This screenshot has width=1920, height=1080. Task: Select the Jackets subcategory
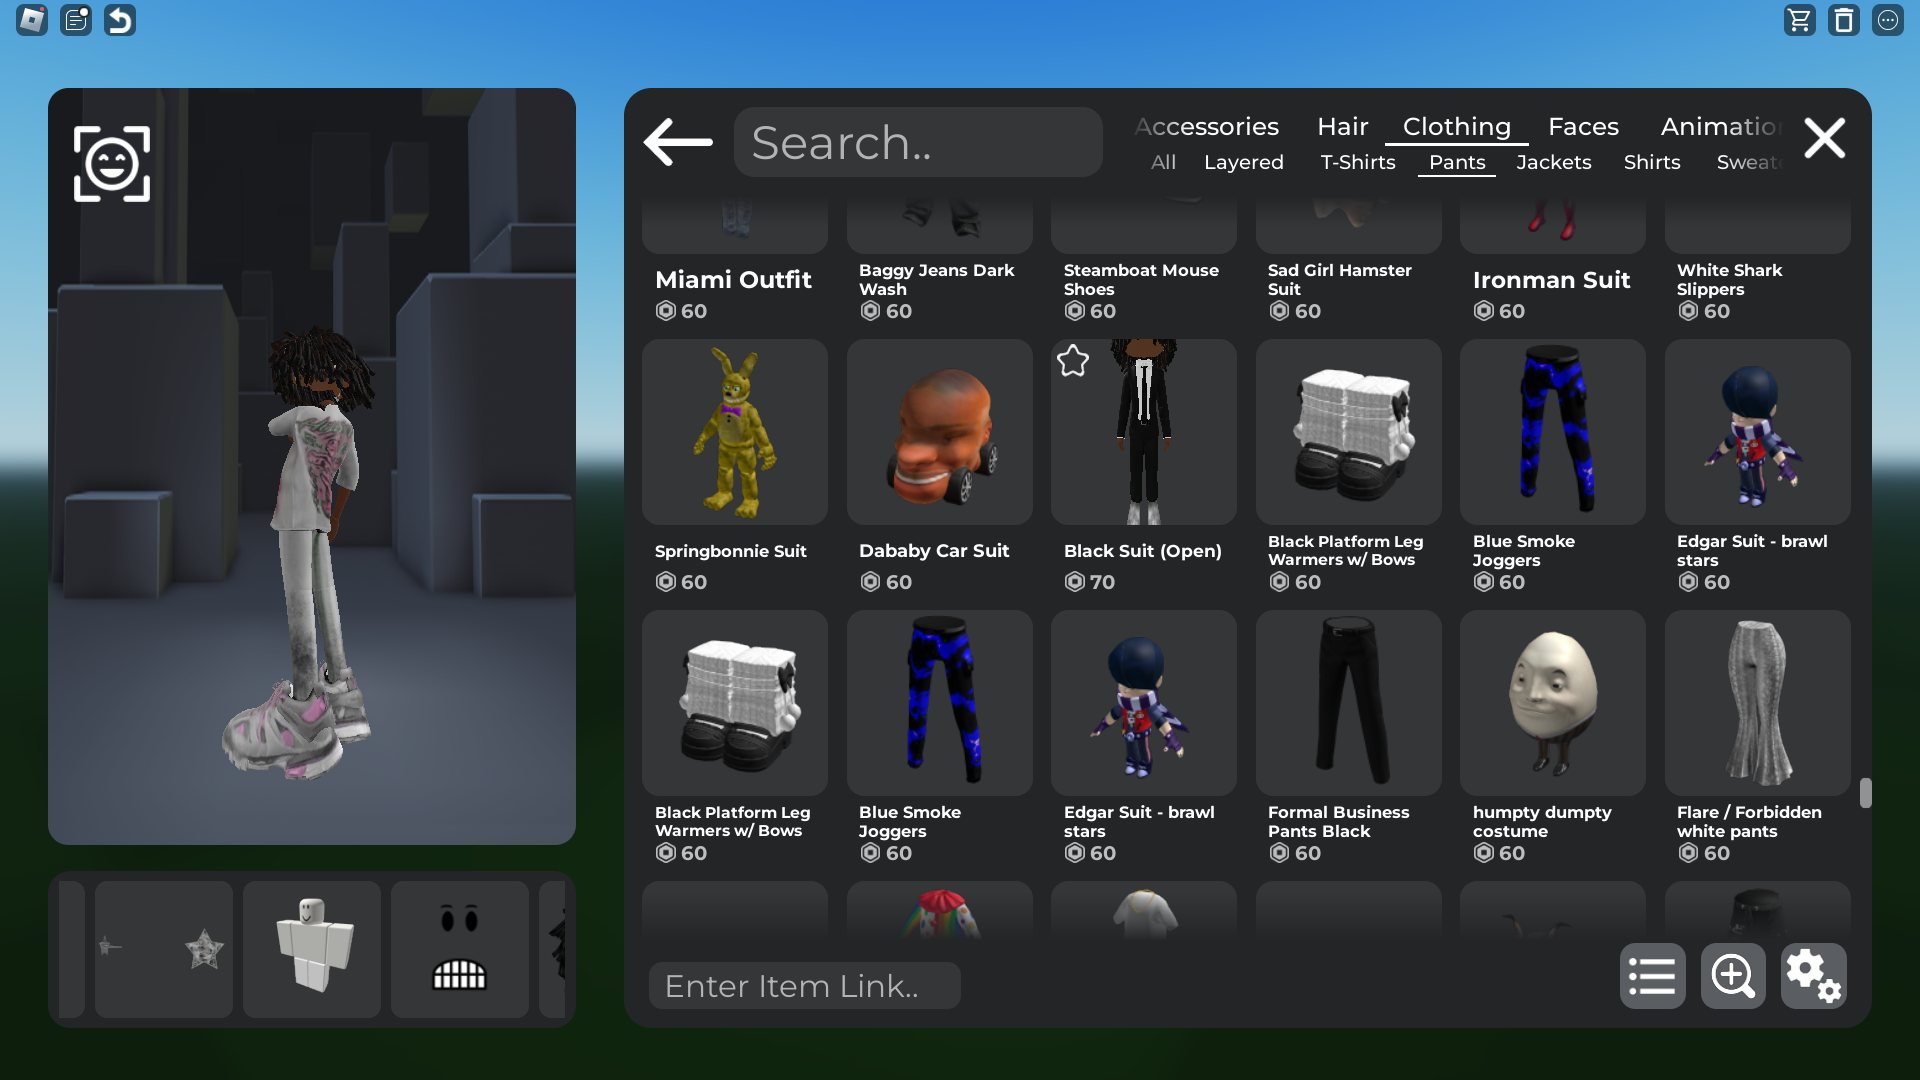click(x=1553, y=162)
